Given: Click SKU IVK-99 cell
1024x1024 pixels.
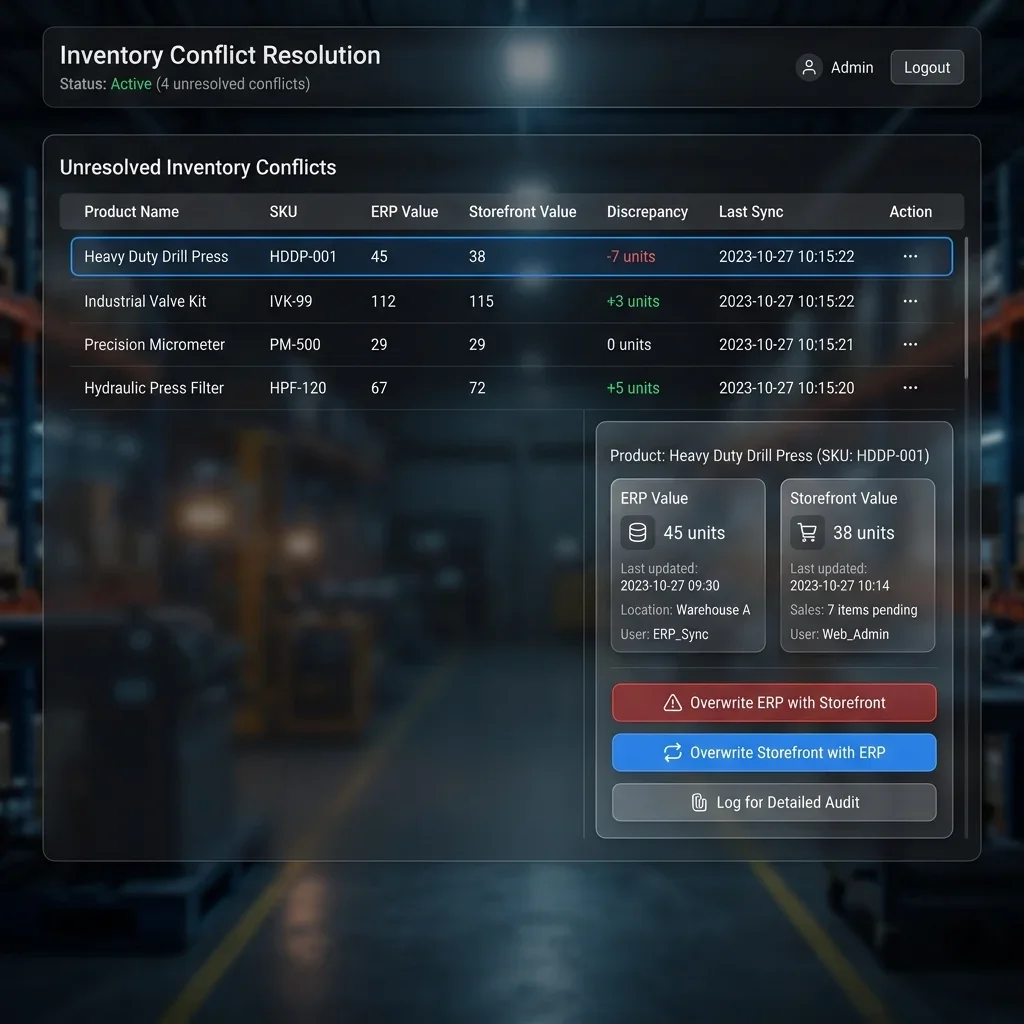Looking at the screenshot, I should pyautogui.click(x=291, y=301).
